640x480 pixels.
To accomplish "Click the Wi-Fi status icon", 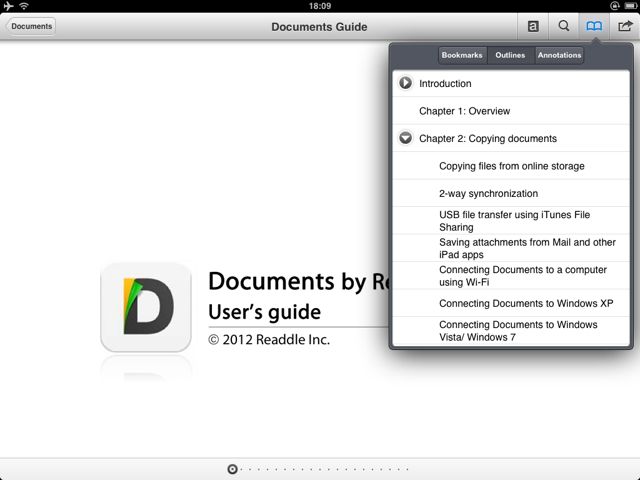I will pyautogui.click(x=24, y=6).
